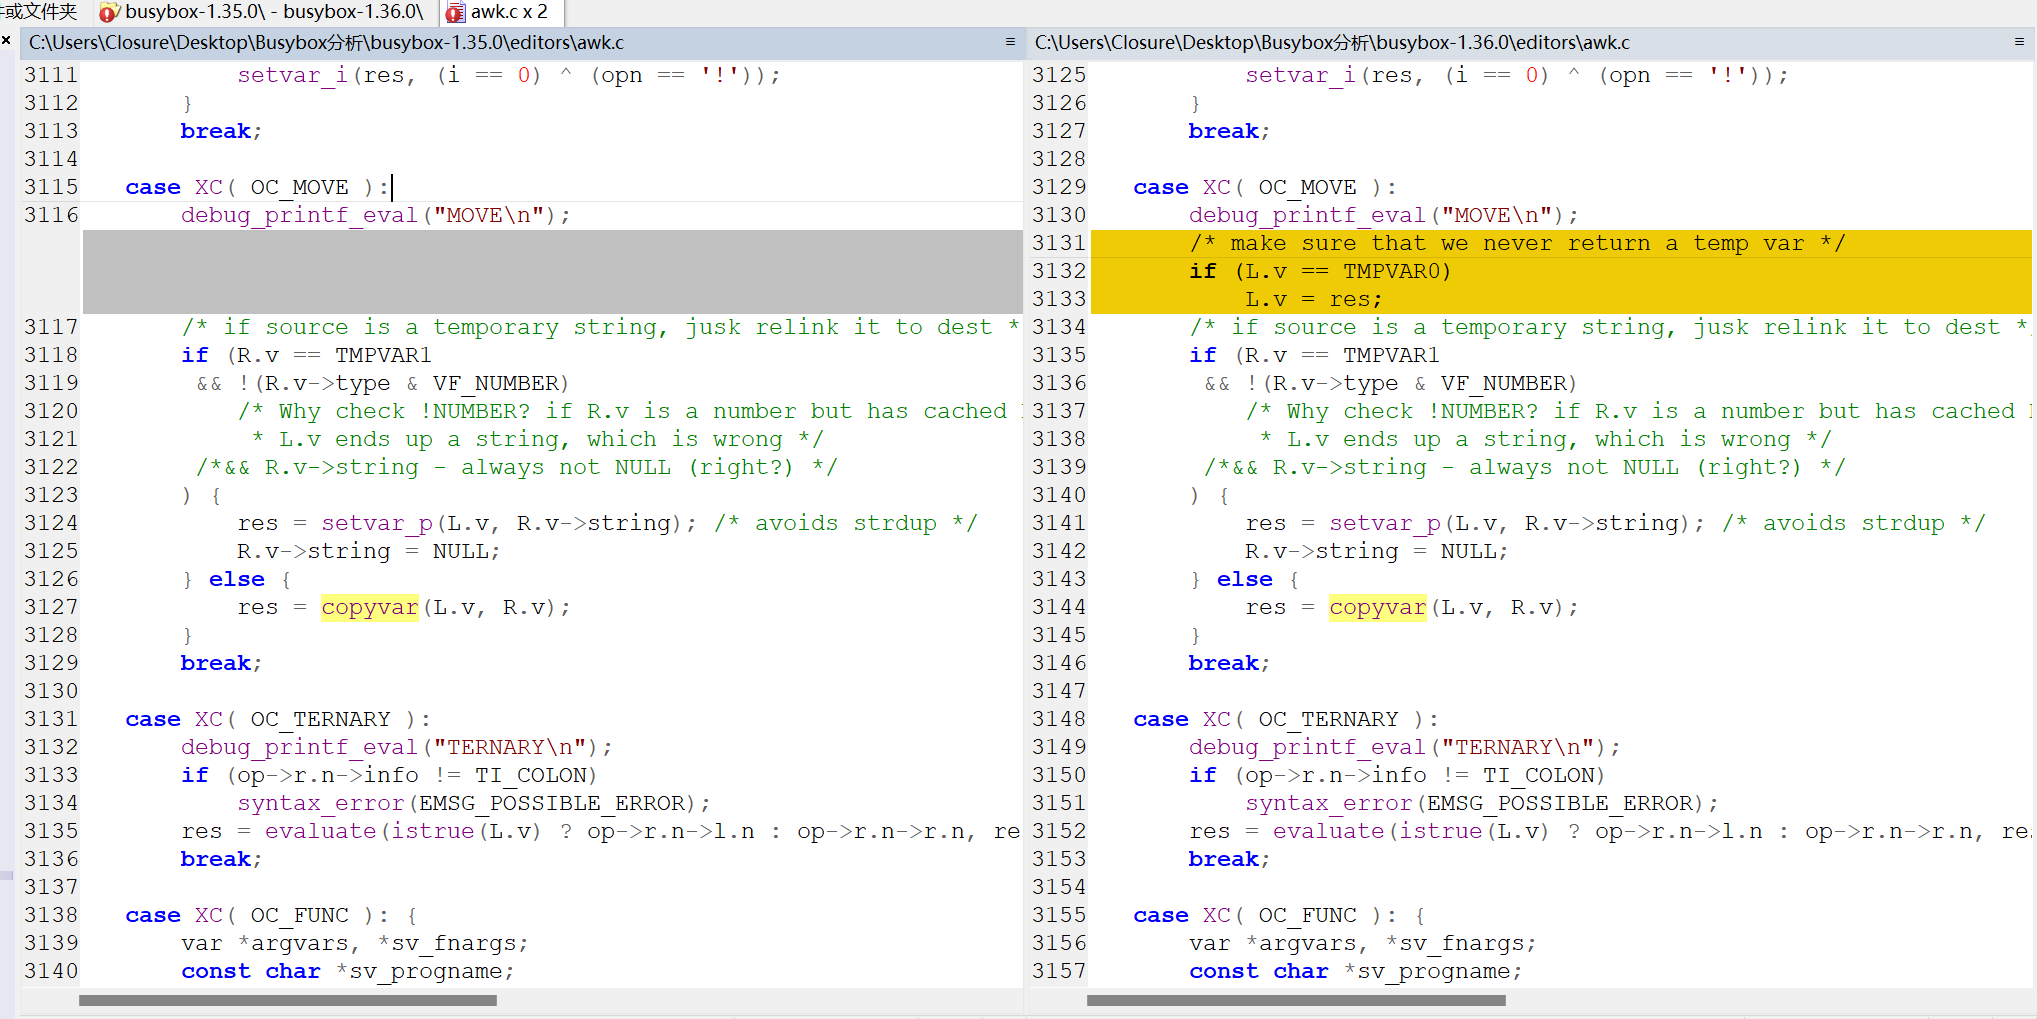Open the right pane hamburger menu
The image size is (2037, 1019).
tap(2019, 42)
